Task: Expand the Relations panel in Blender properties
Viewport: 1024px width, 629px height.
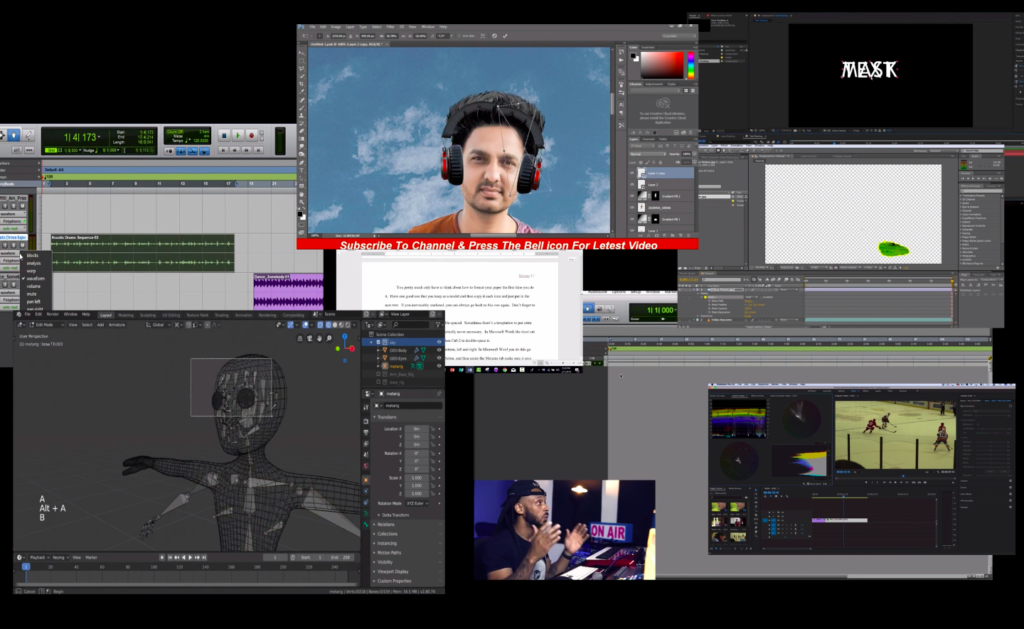Action: pyautogui.click(x=386, y=523)
